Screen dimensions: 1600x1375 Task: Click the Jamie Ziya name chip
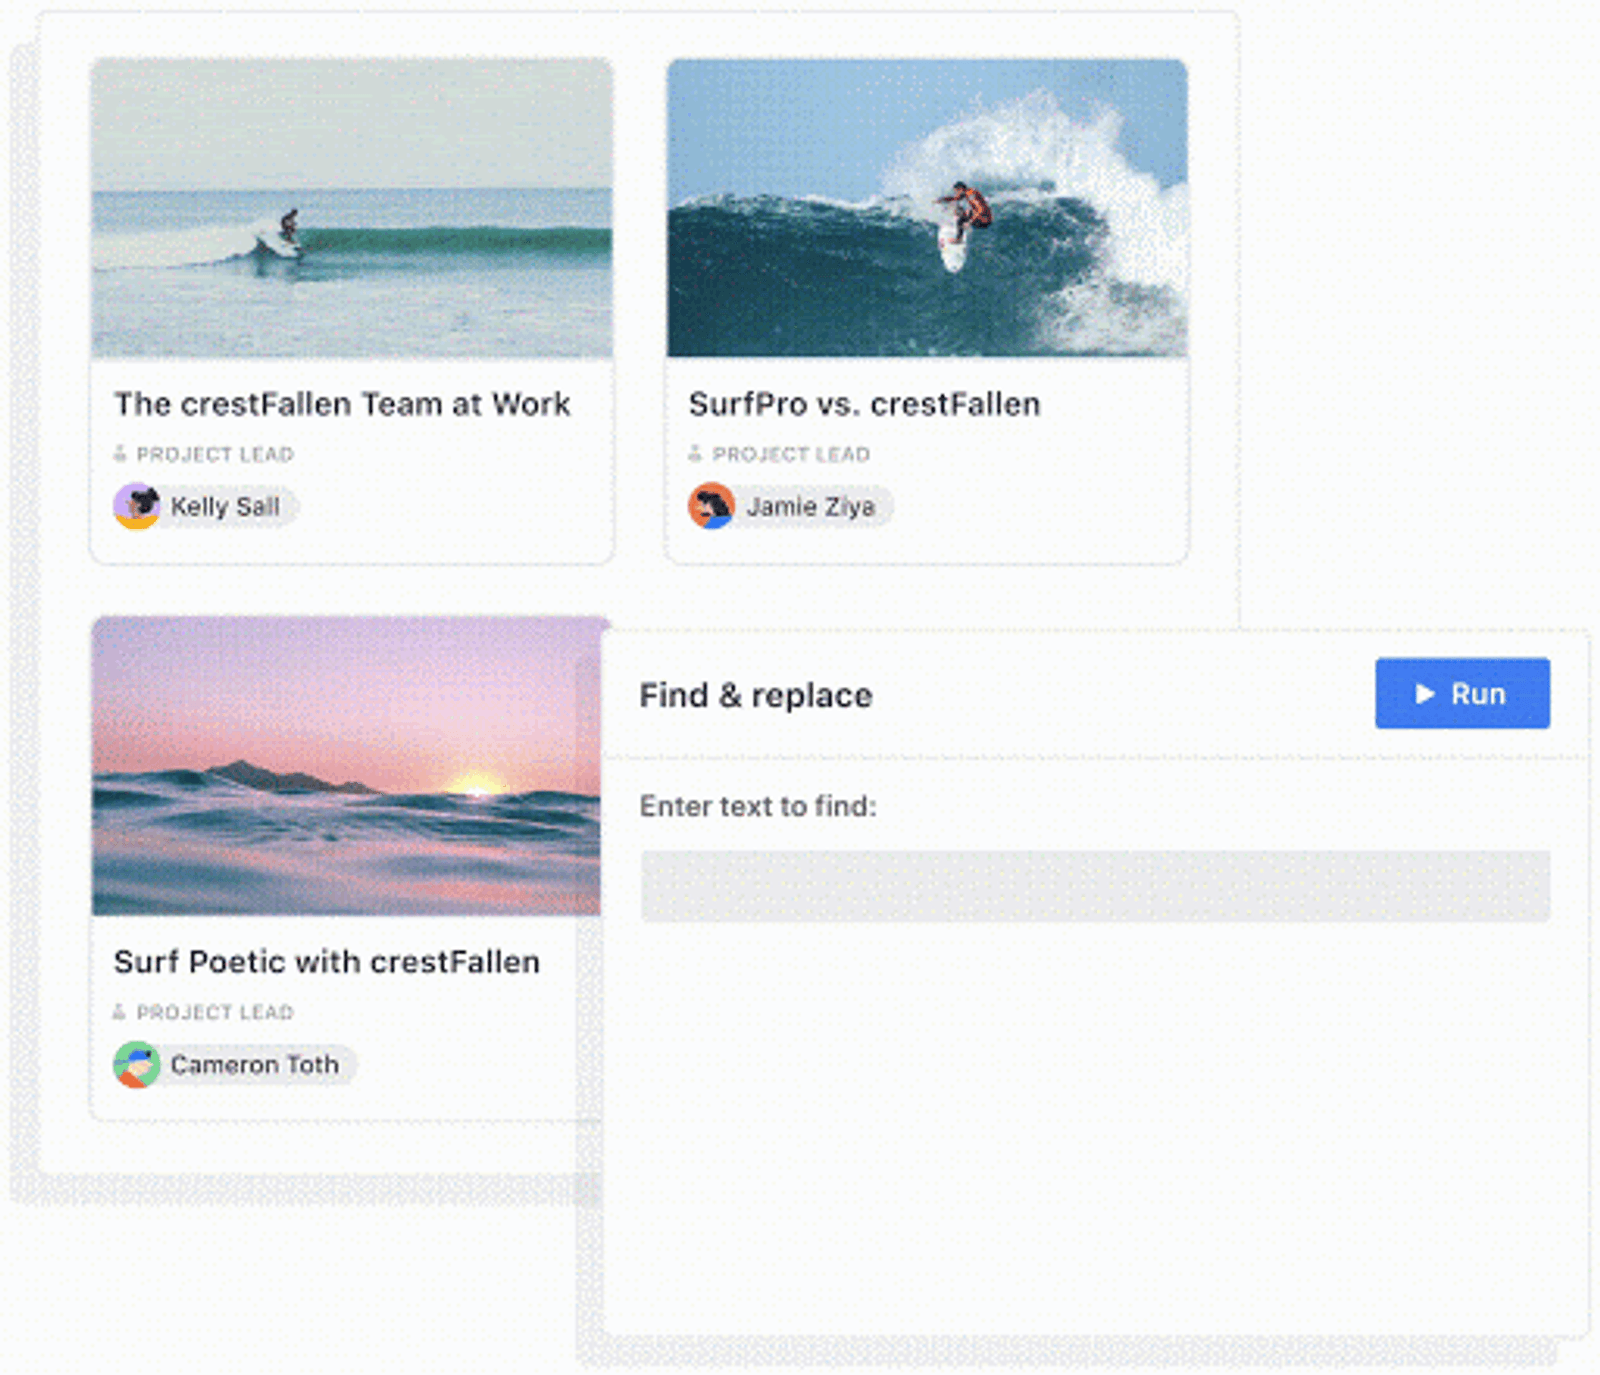click(791, 506)
